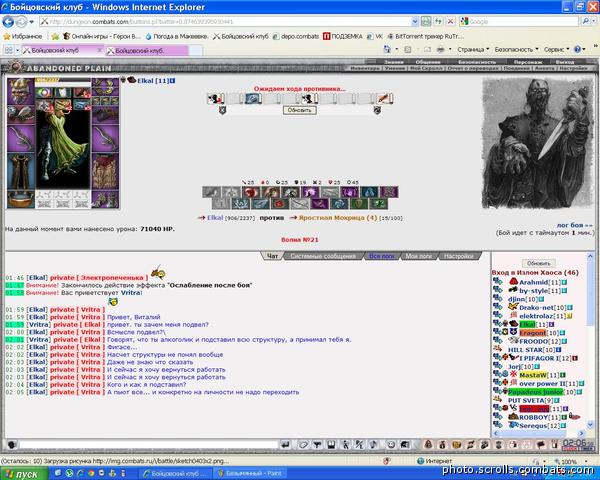Click the refresh page icon beside address bar
600x480 pixels.
click(x=438, y=21)
